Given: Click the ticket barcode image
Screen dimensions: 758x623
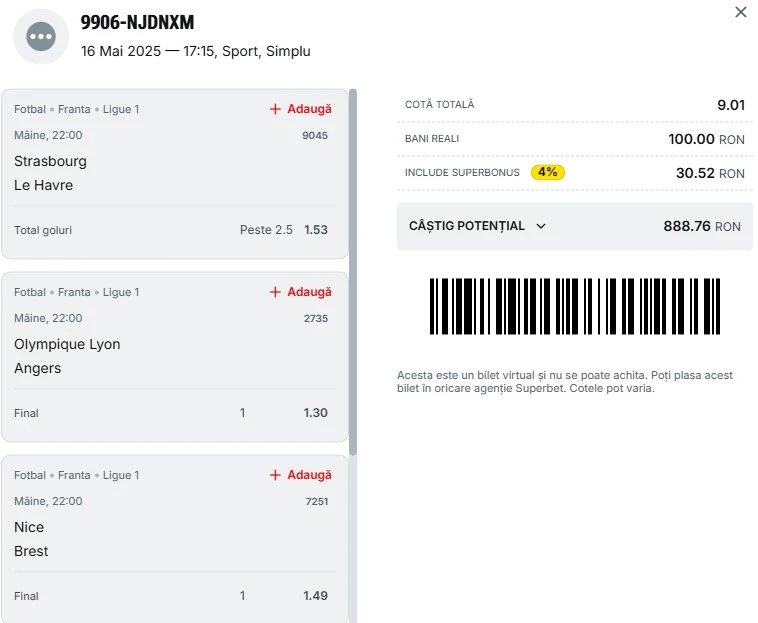Looking at the screenshot, I should tap(575, 306).
